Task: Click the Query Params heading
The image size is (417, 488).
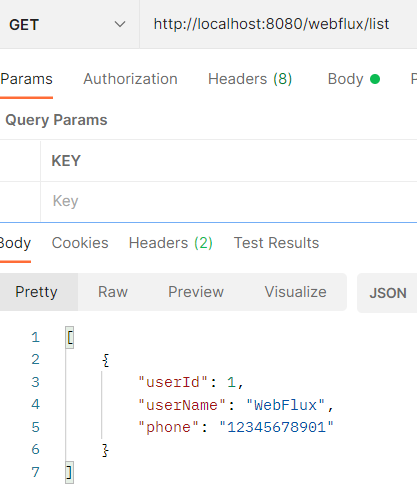Action: 56,120
